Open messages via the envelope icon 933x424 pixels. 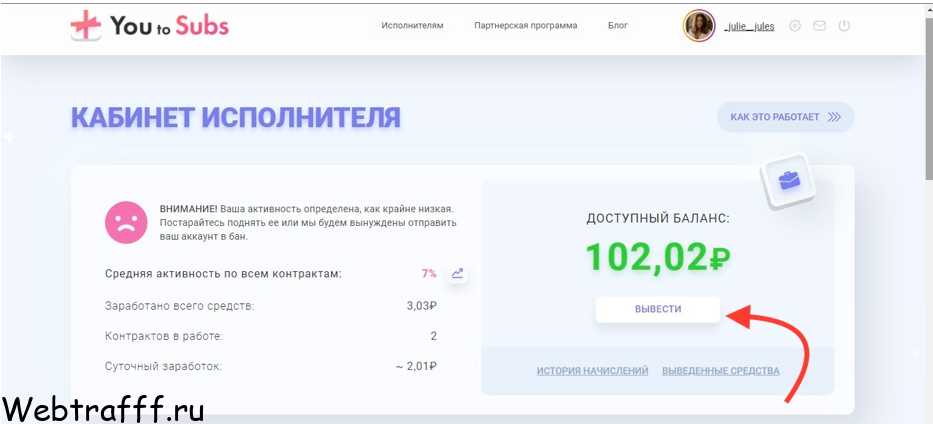click(x=819, y=26)
